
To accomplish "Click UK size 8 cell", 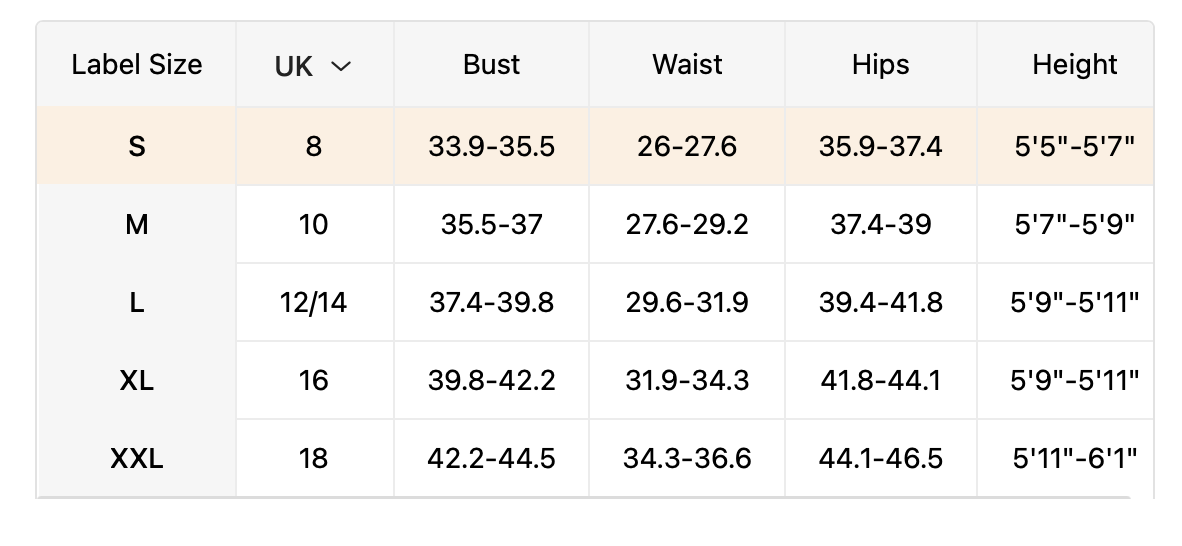I will click(x=314, y=146).
